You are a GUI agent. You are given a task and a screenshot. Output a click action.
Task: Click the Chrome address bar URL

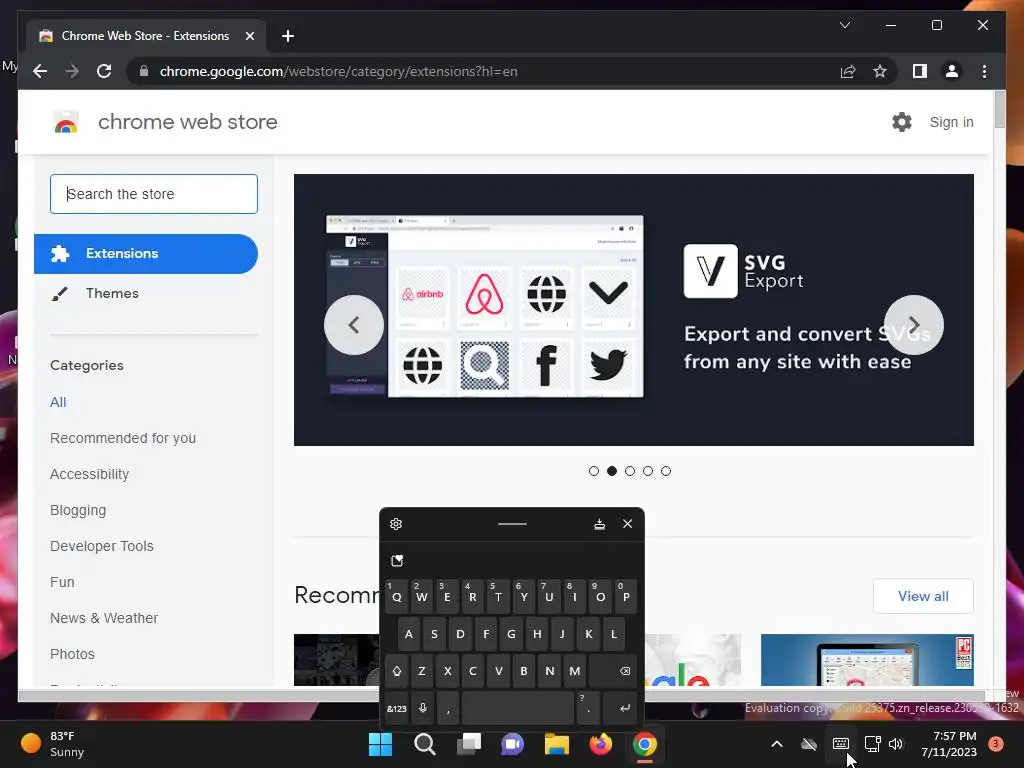[338, 71]
